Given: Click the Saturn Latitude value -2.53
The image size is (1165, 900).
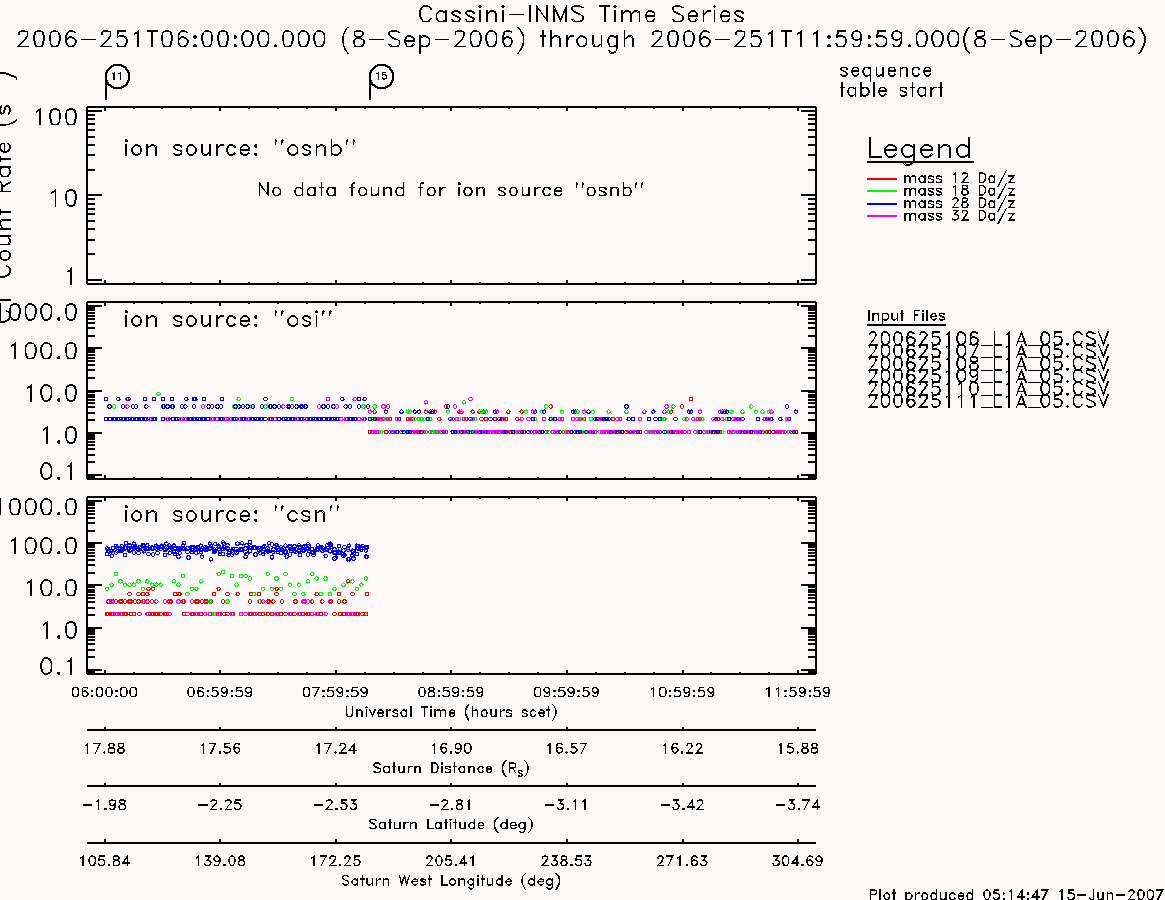Looking at the screenshot, I should click(x=335, y=805).
